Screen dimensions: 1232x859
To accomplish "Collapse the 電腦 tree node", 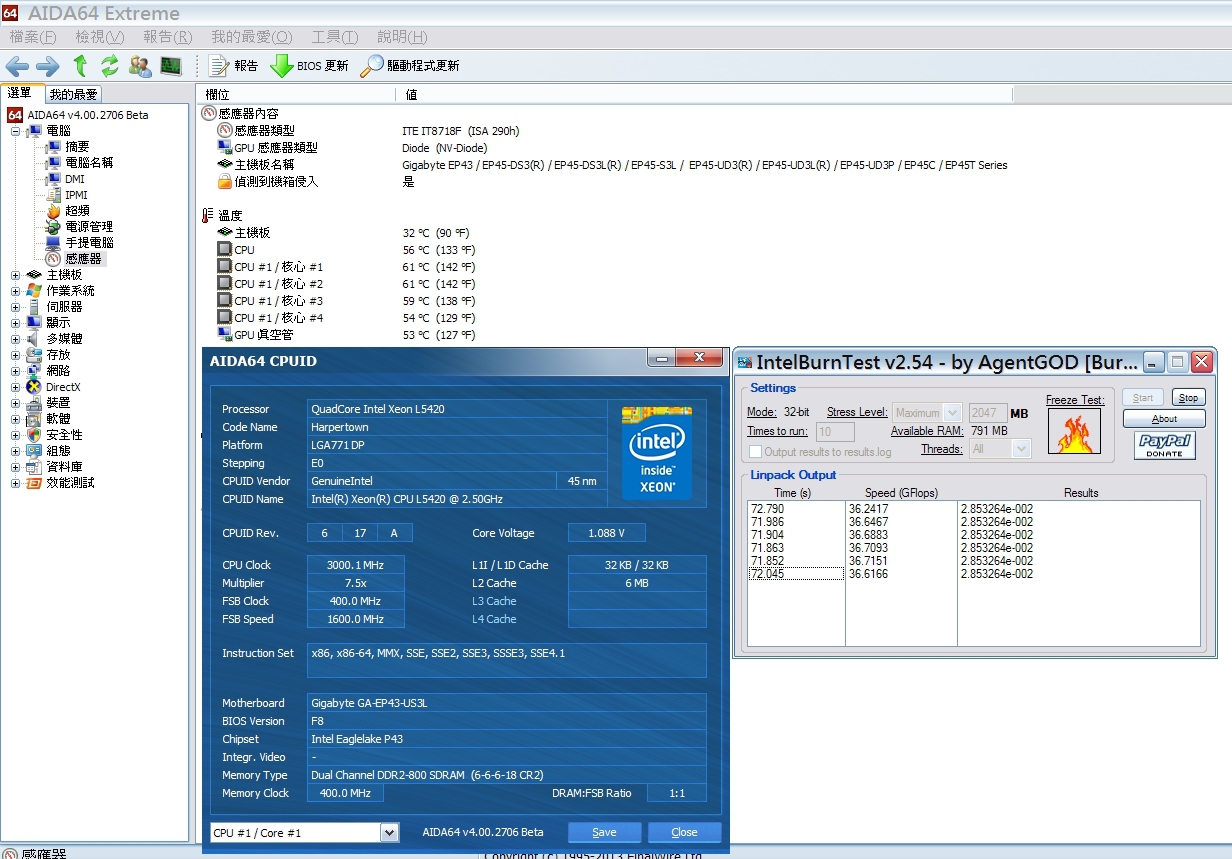I will tap(15, 131).
